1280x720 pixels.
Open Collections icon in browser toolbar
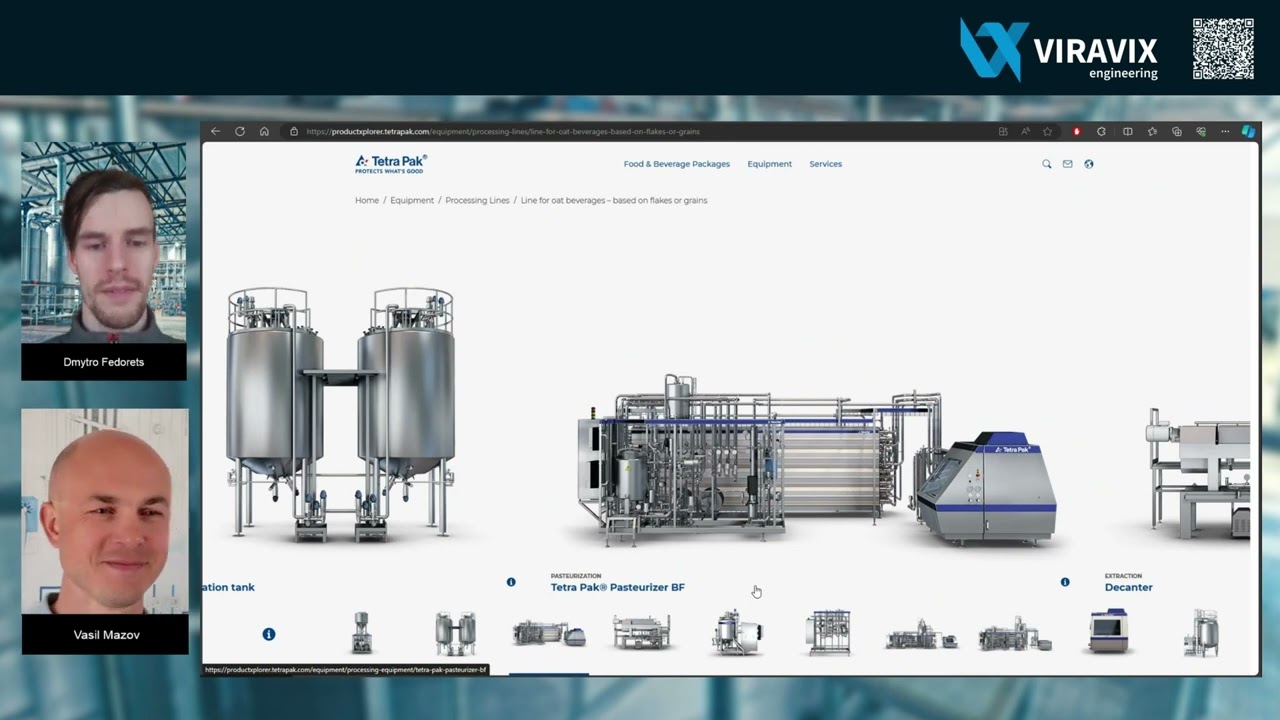click(1177, 131)
